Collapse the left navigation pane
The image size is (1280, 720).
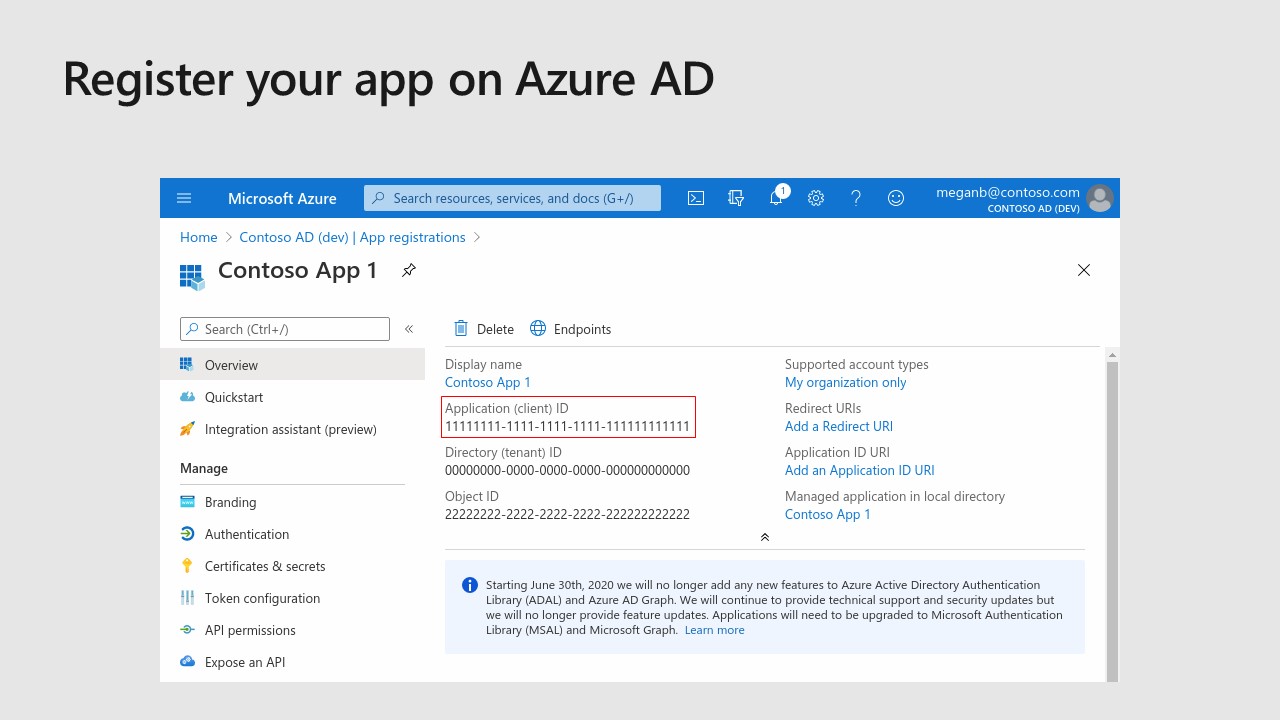pos(409,329)
